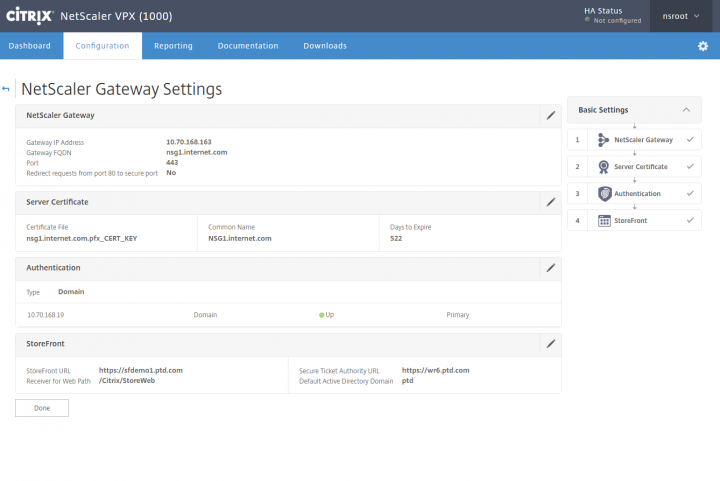Screen dimensions: 720x481
Task: Click the NetScaler Gateway step icon
Action: coord(604,140)
